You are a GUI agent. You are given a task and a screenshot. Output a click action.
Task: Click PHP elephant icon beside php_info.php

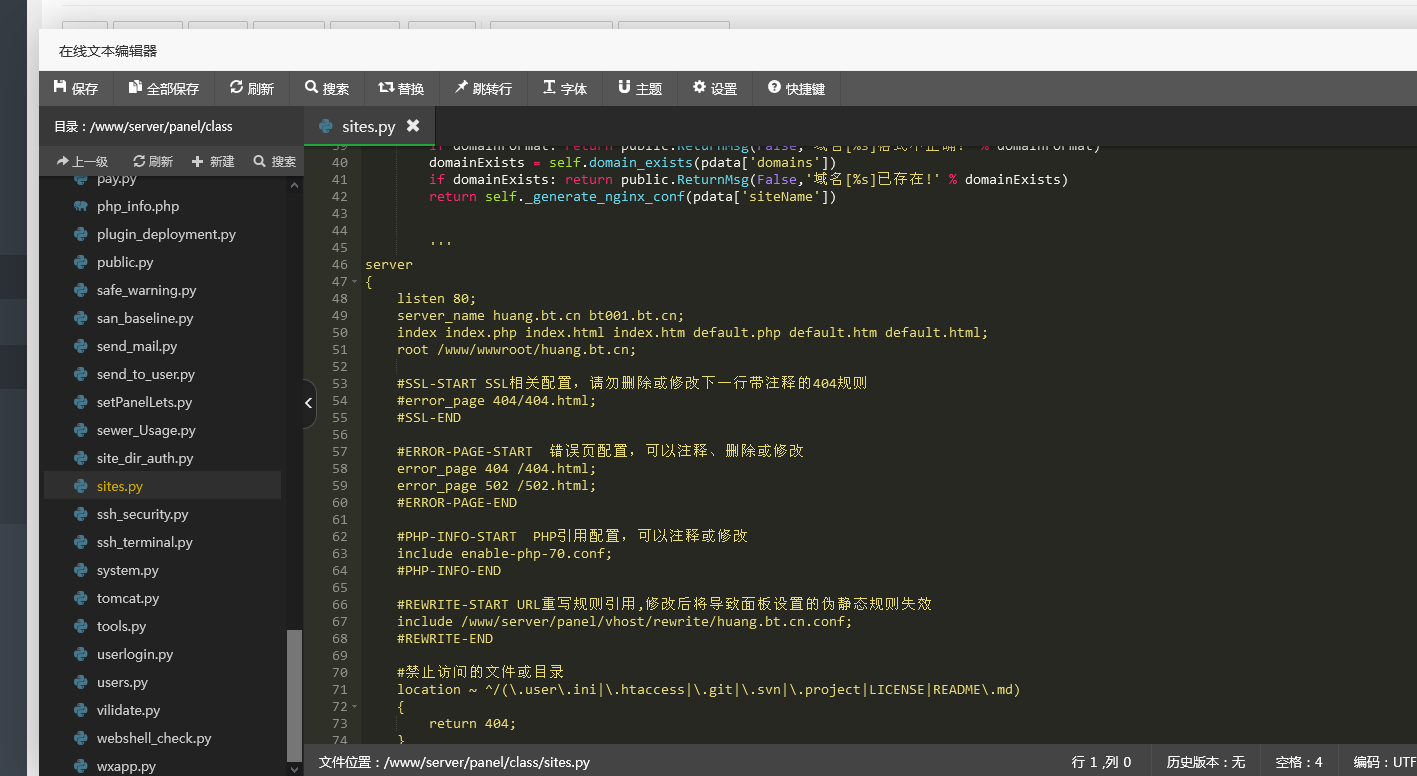(80, 206)
